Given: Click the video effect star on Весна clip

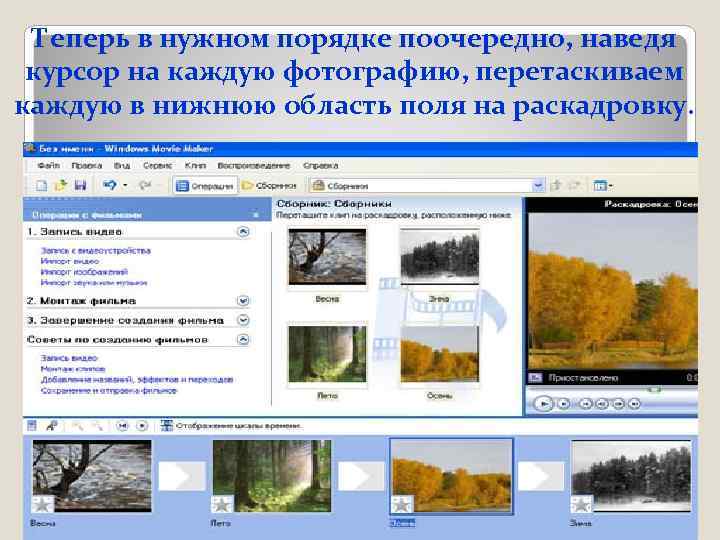Looking at the screenshot, I should (43, 504).
